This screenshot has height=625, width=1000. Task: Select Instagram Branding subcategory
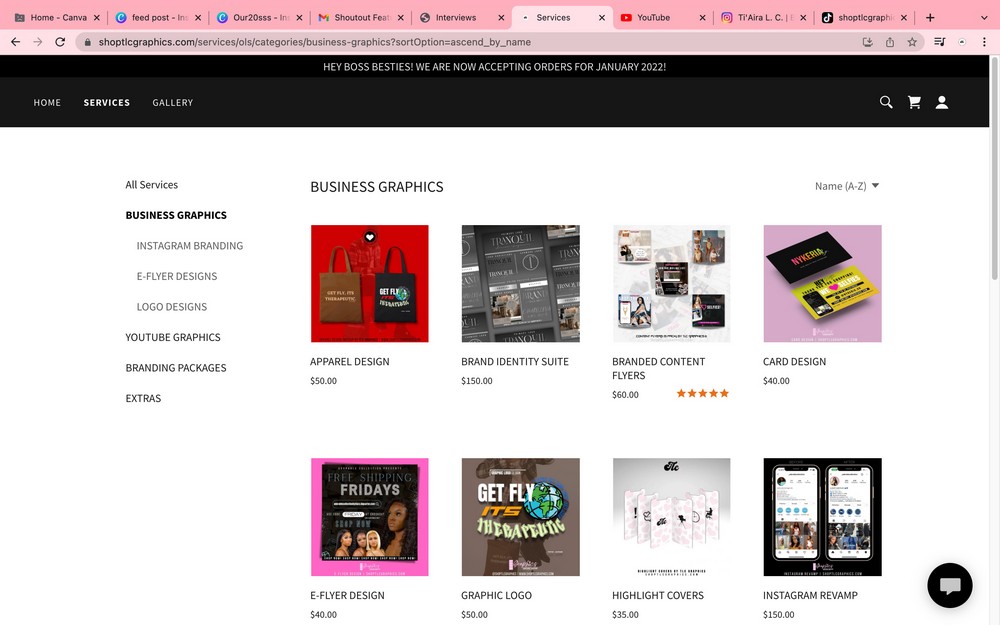pyautogui.click(x=190, y=246)
